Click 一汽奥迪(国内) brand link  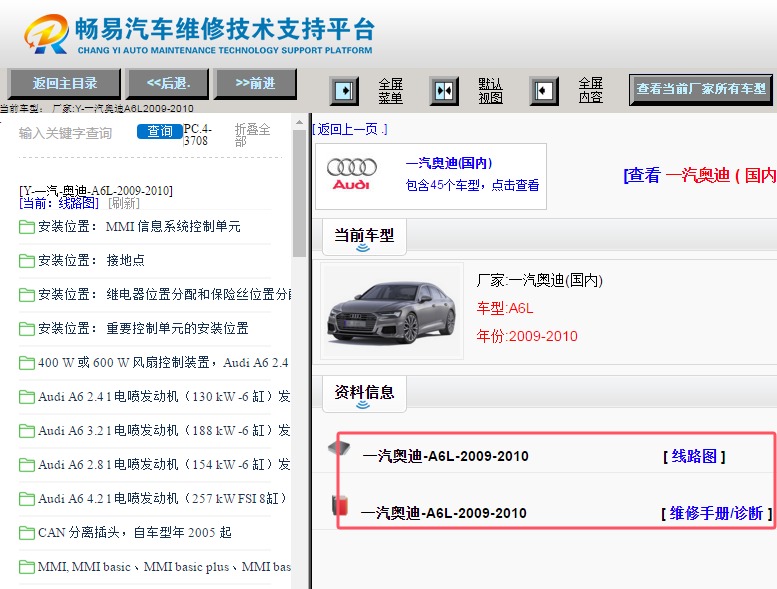449,163
